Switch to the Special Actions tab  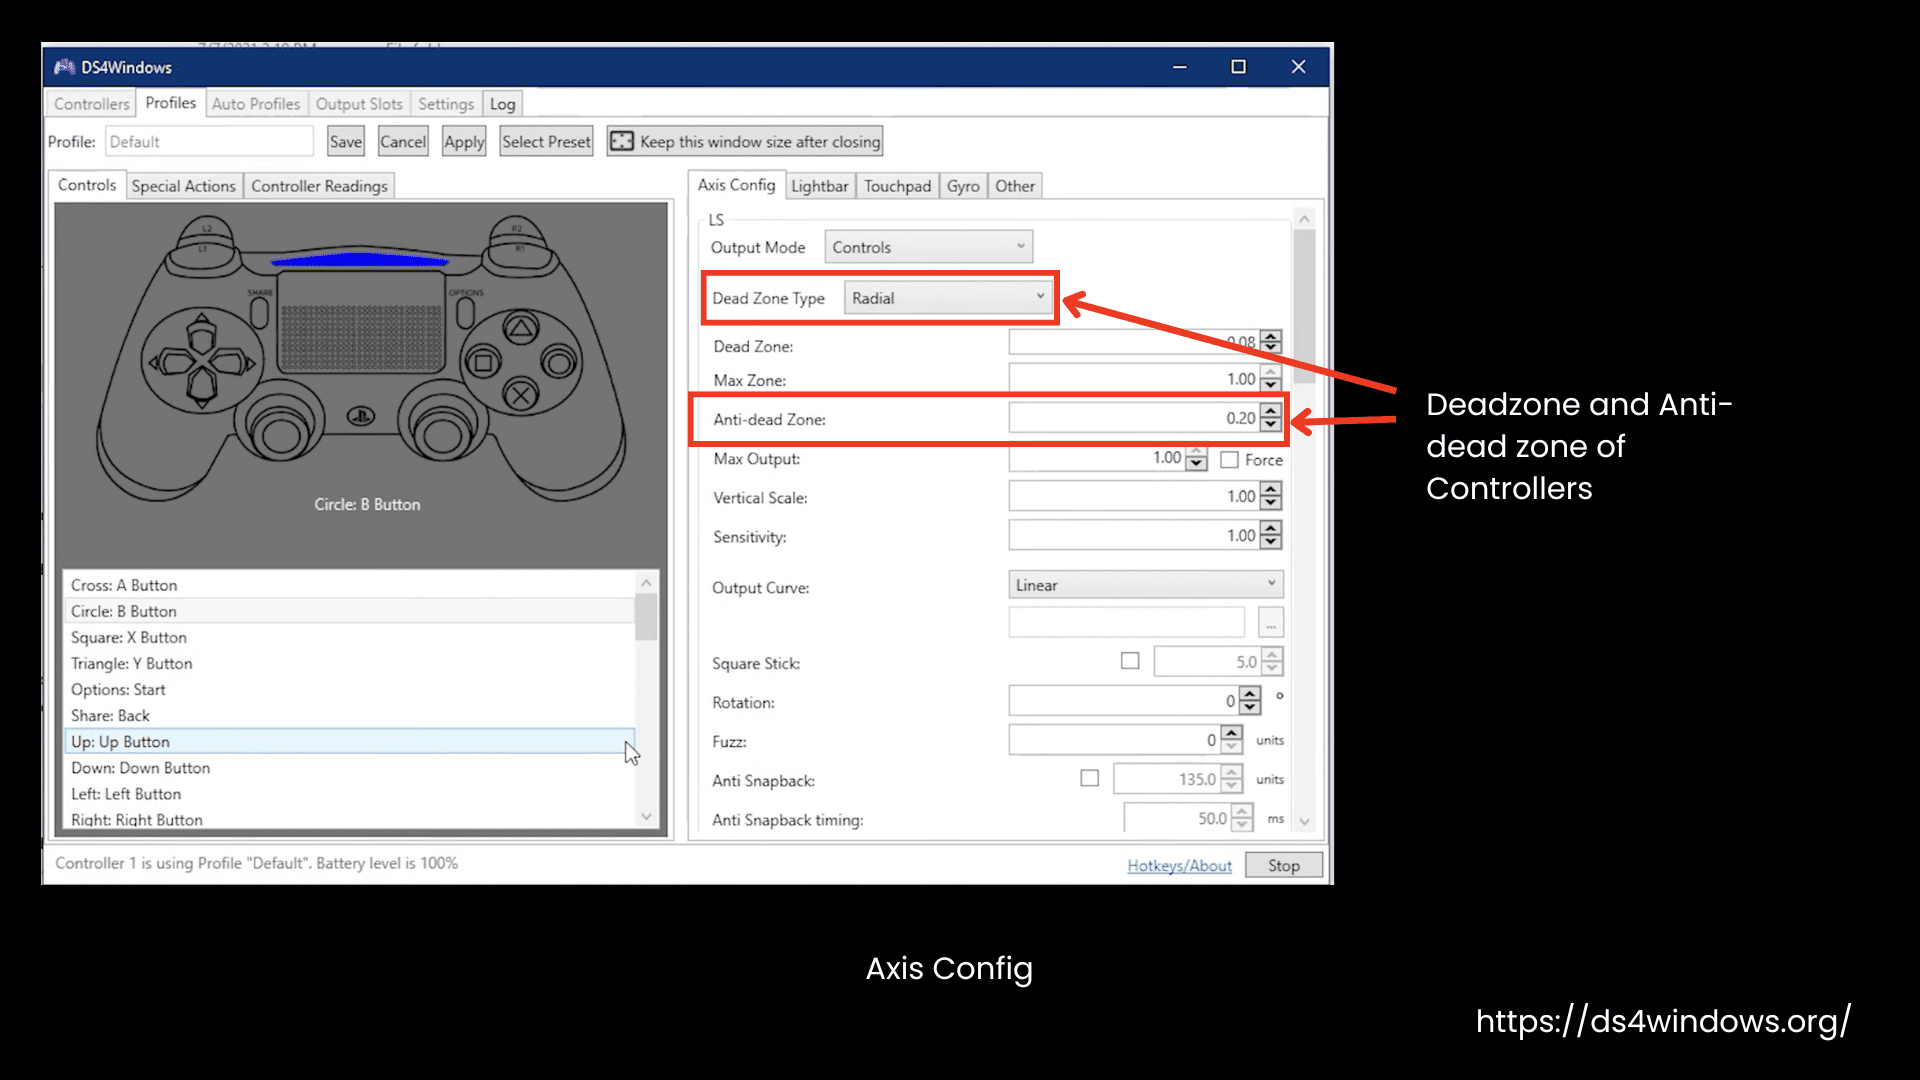click(184, 186)
